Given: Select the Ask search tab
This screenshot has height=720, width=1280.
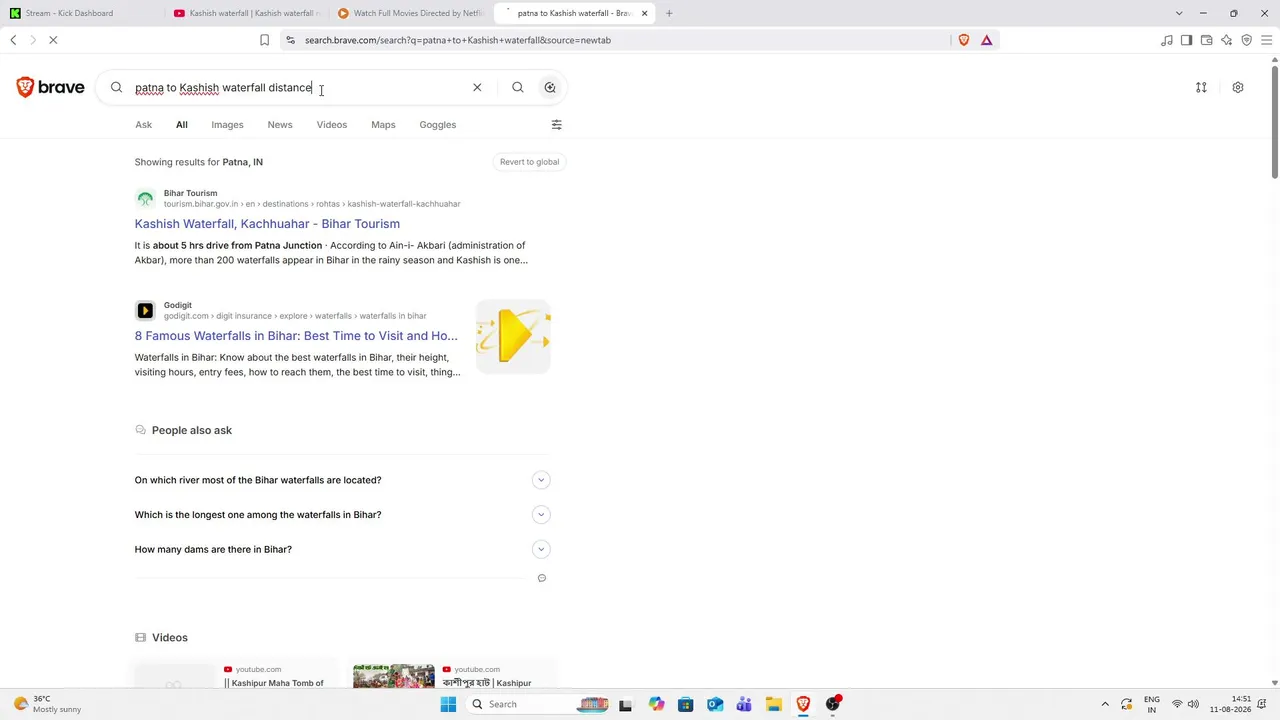Looking at the screenshot, I should pos(144,125).
